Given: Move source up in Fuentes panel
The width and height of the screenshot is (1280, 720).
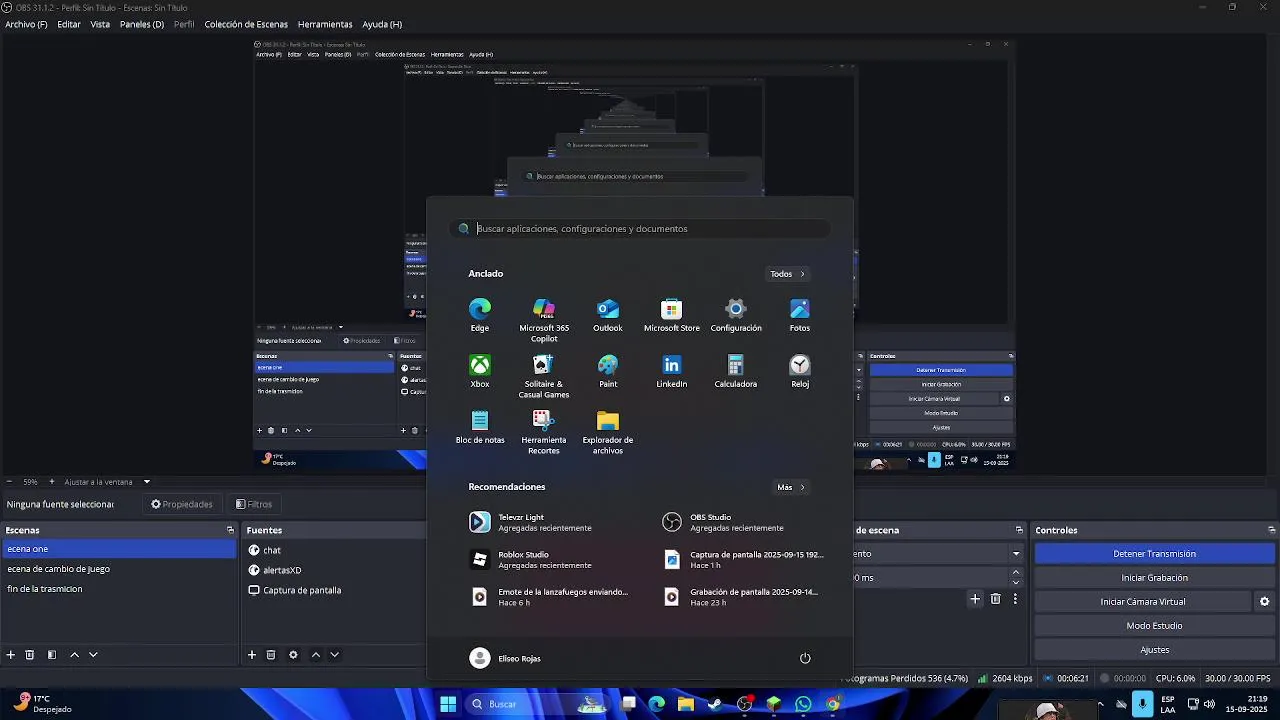Looking at the screenshot, I should click(x=315, y=655).
